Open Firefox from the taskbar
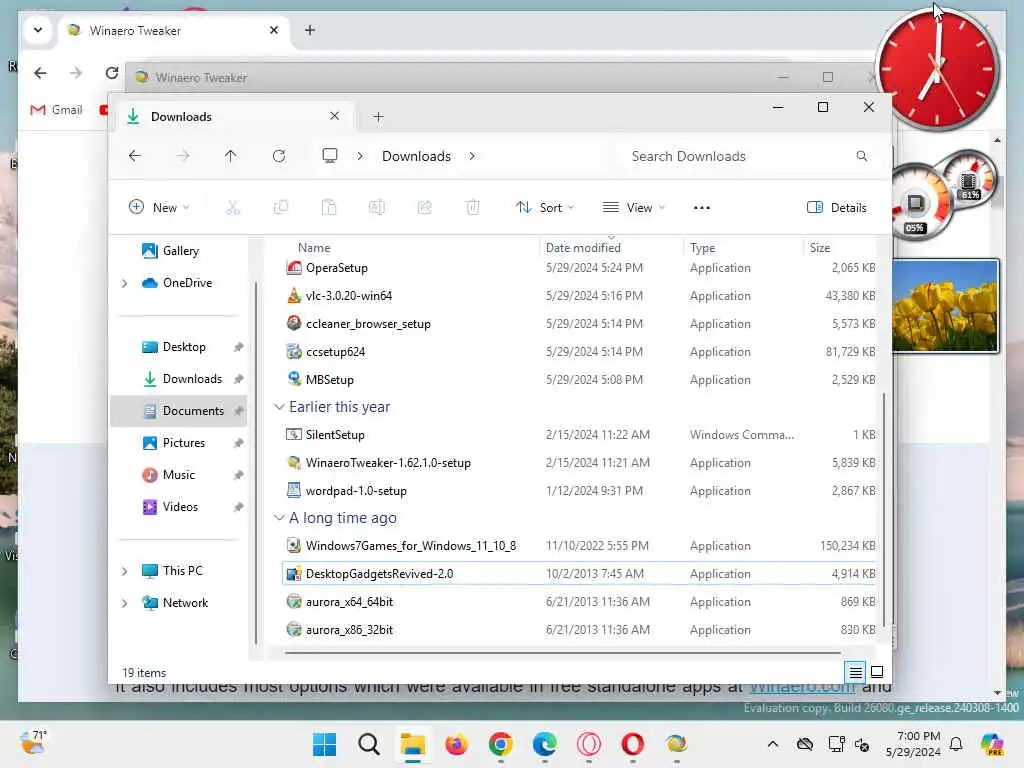Image resolution: width=1024 pixels, height=768 pixels. tap(456, 744)
